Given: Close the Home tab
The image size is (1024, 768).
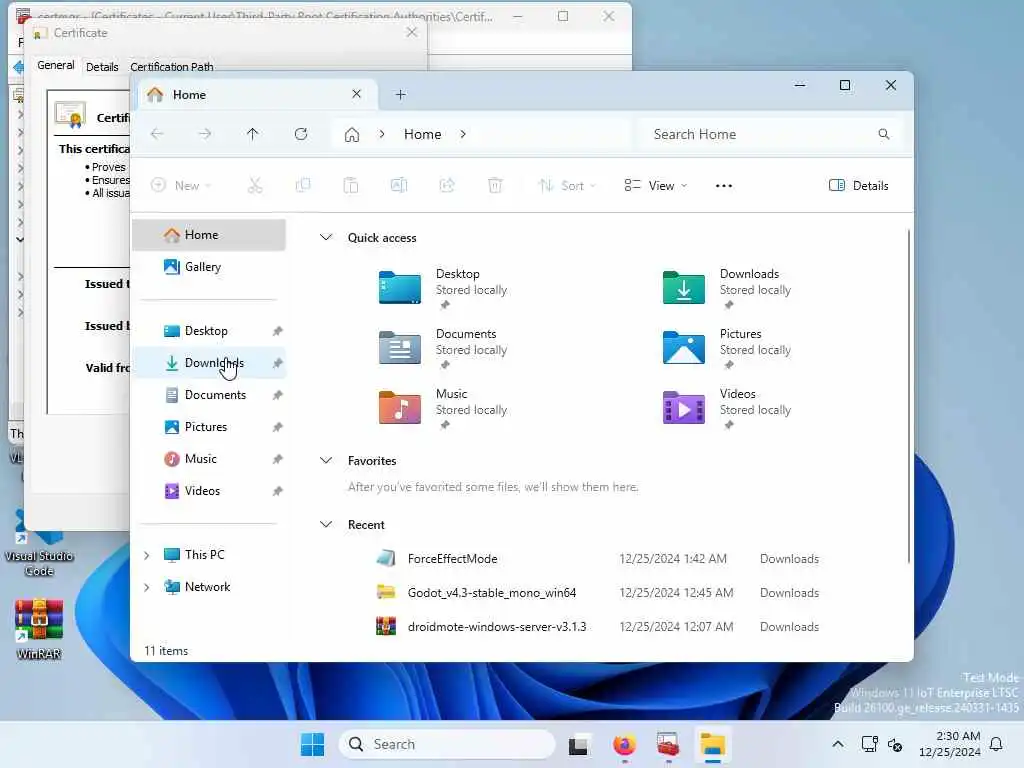Looking at the screenshot, I should coord(357,94).
